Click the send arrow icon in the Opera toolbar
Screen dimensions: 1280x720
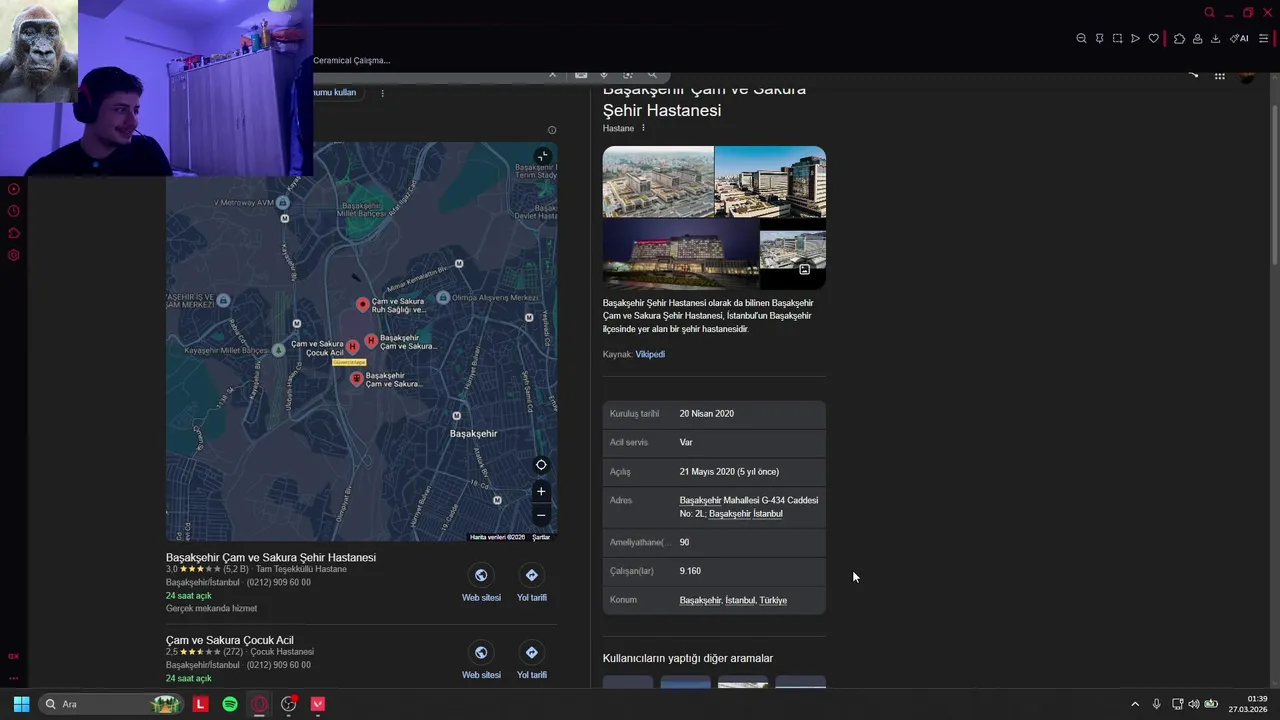tap(1135, 39)
